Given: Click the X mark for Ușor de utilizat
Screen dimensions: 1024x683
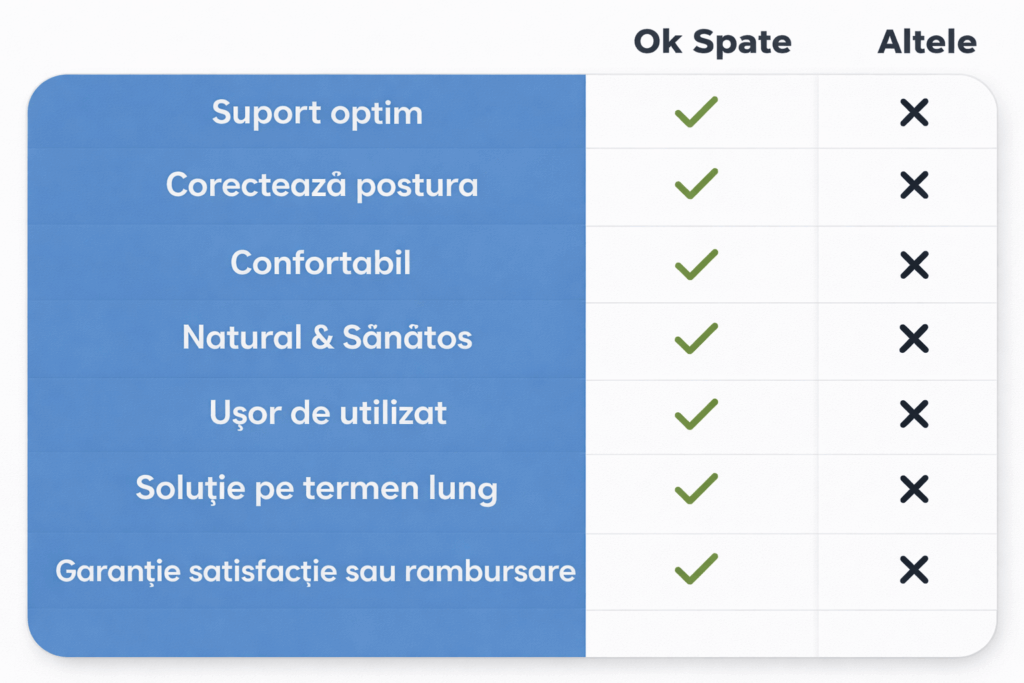Looking at the screenshot, I should (x=913, y=413).
